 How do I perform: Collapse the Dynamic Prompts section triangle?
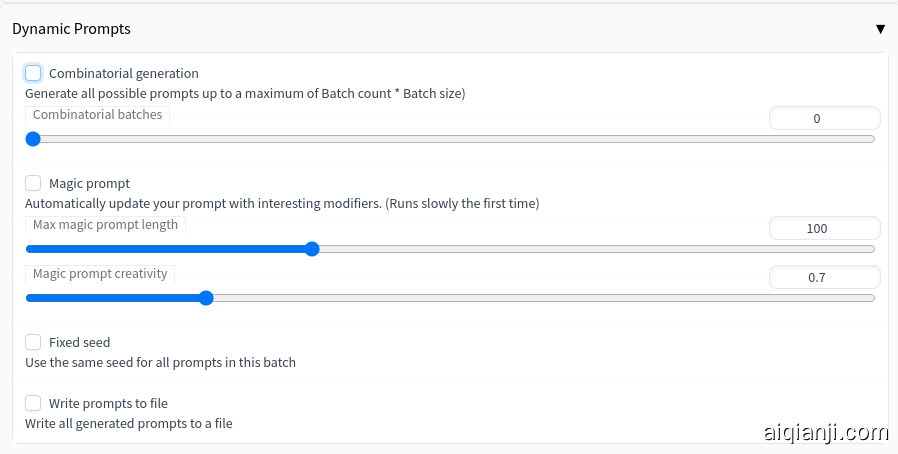[x=880, y=29]
